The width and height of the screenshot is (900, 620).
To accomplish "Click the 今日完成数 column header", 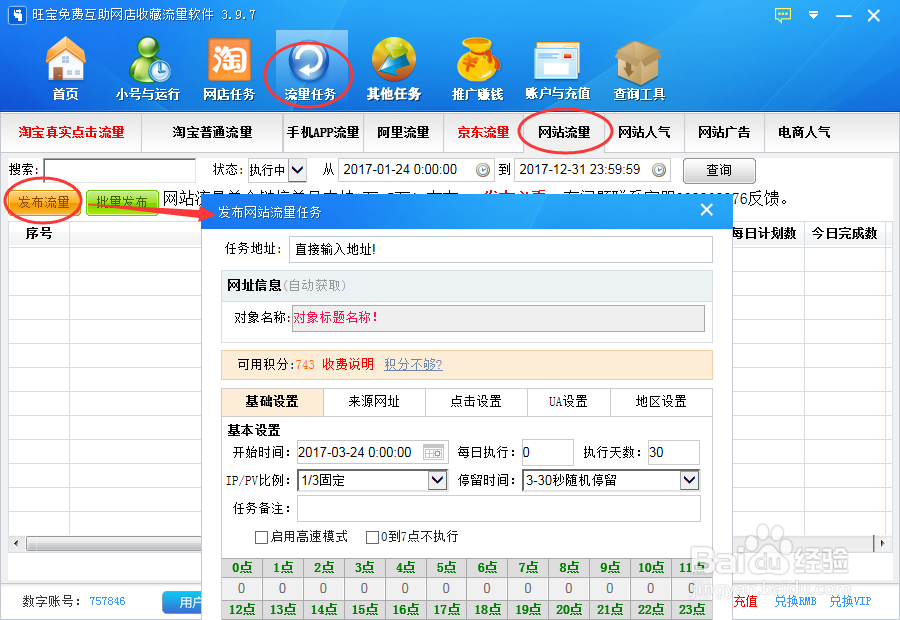I will point(844,234).
